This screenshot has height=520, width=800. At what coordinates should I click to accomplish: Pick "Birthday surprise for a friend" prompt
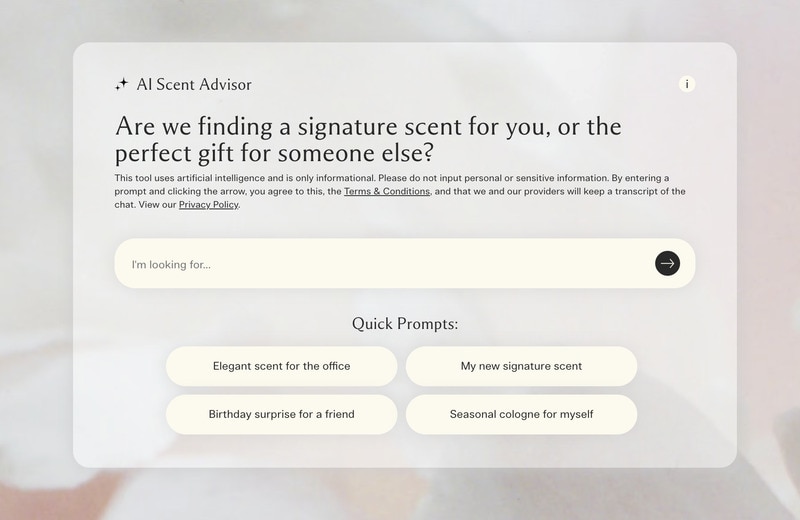[x=281, y=414]
